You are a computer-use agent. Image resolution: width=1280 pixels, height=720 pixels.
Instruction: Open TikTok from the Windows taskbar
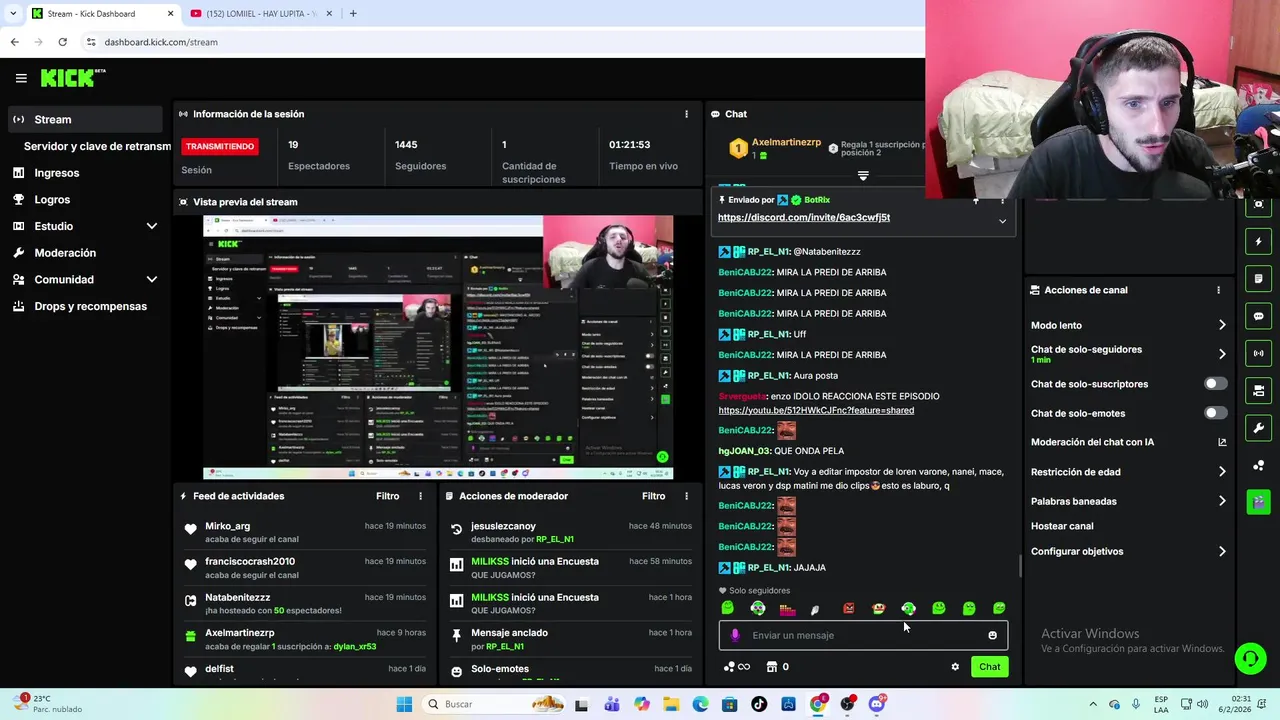tap(759, 704)
